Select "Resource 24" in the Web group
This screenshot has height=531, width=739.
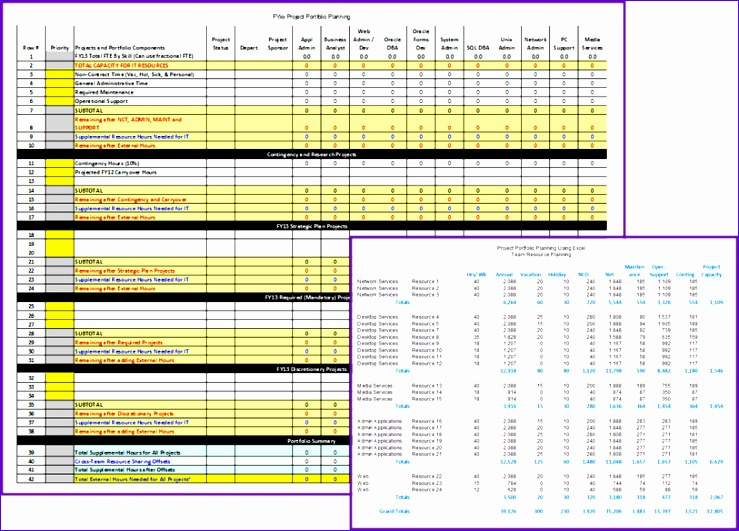[x=427, y=490]
